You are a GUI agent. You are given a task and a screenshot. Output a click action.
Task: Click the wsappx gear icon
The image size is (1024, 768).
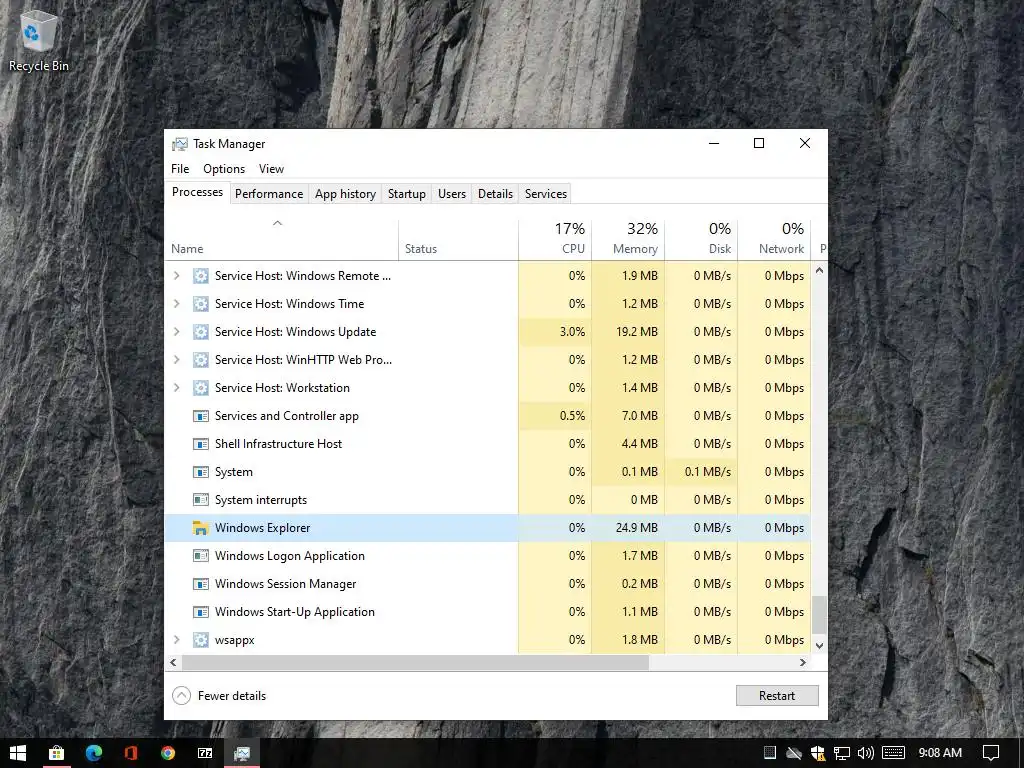tap(200, 640)
